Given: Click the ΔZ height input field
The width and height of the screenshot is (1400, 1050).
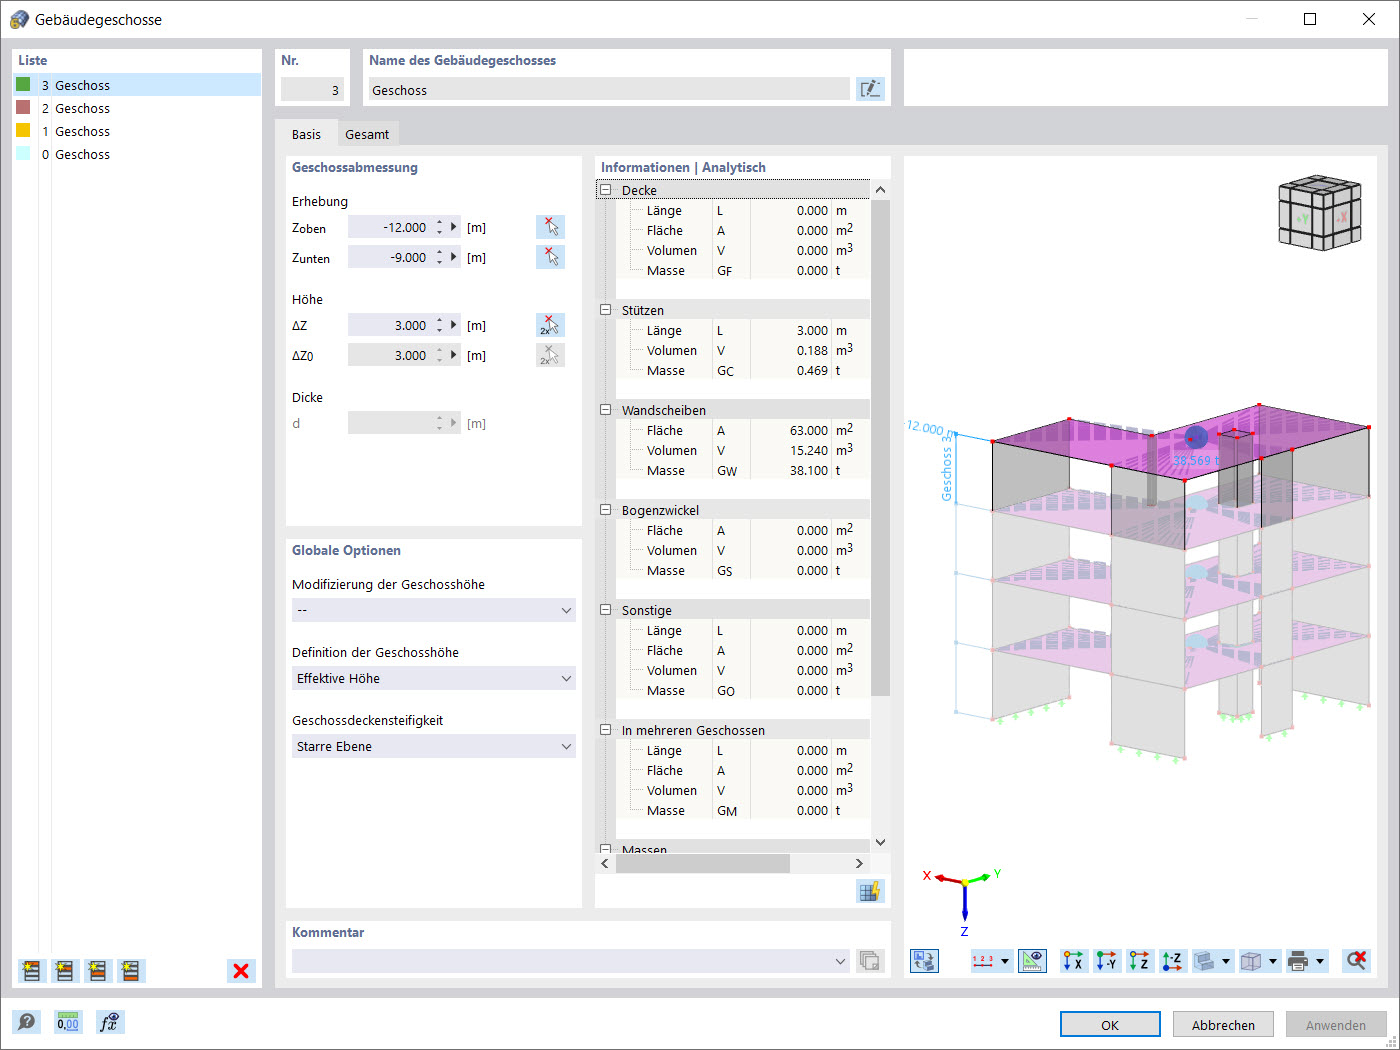Looking at the screenshot, I should pyautogui.click(x=390, y=325).
